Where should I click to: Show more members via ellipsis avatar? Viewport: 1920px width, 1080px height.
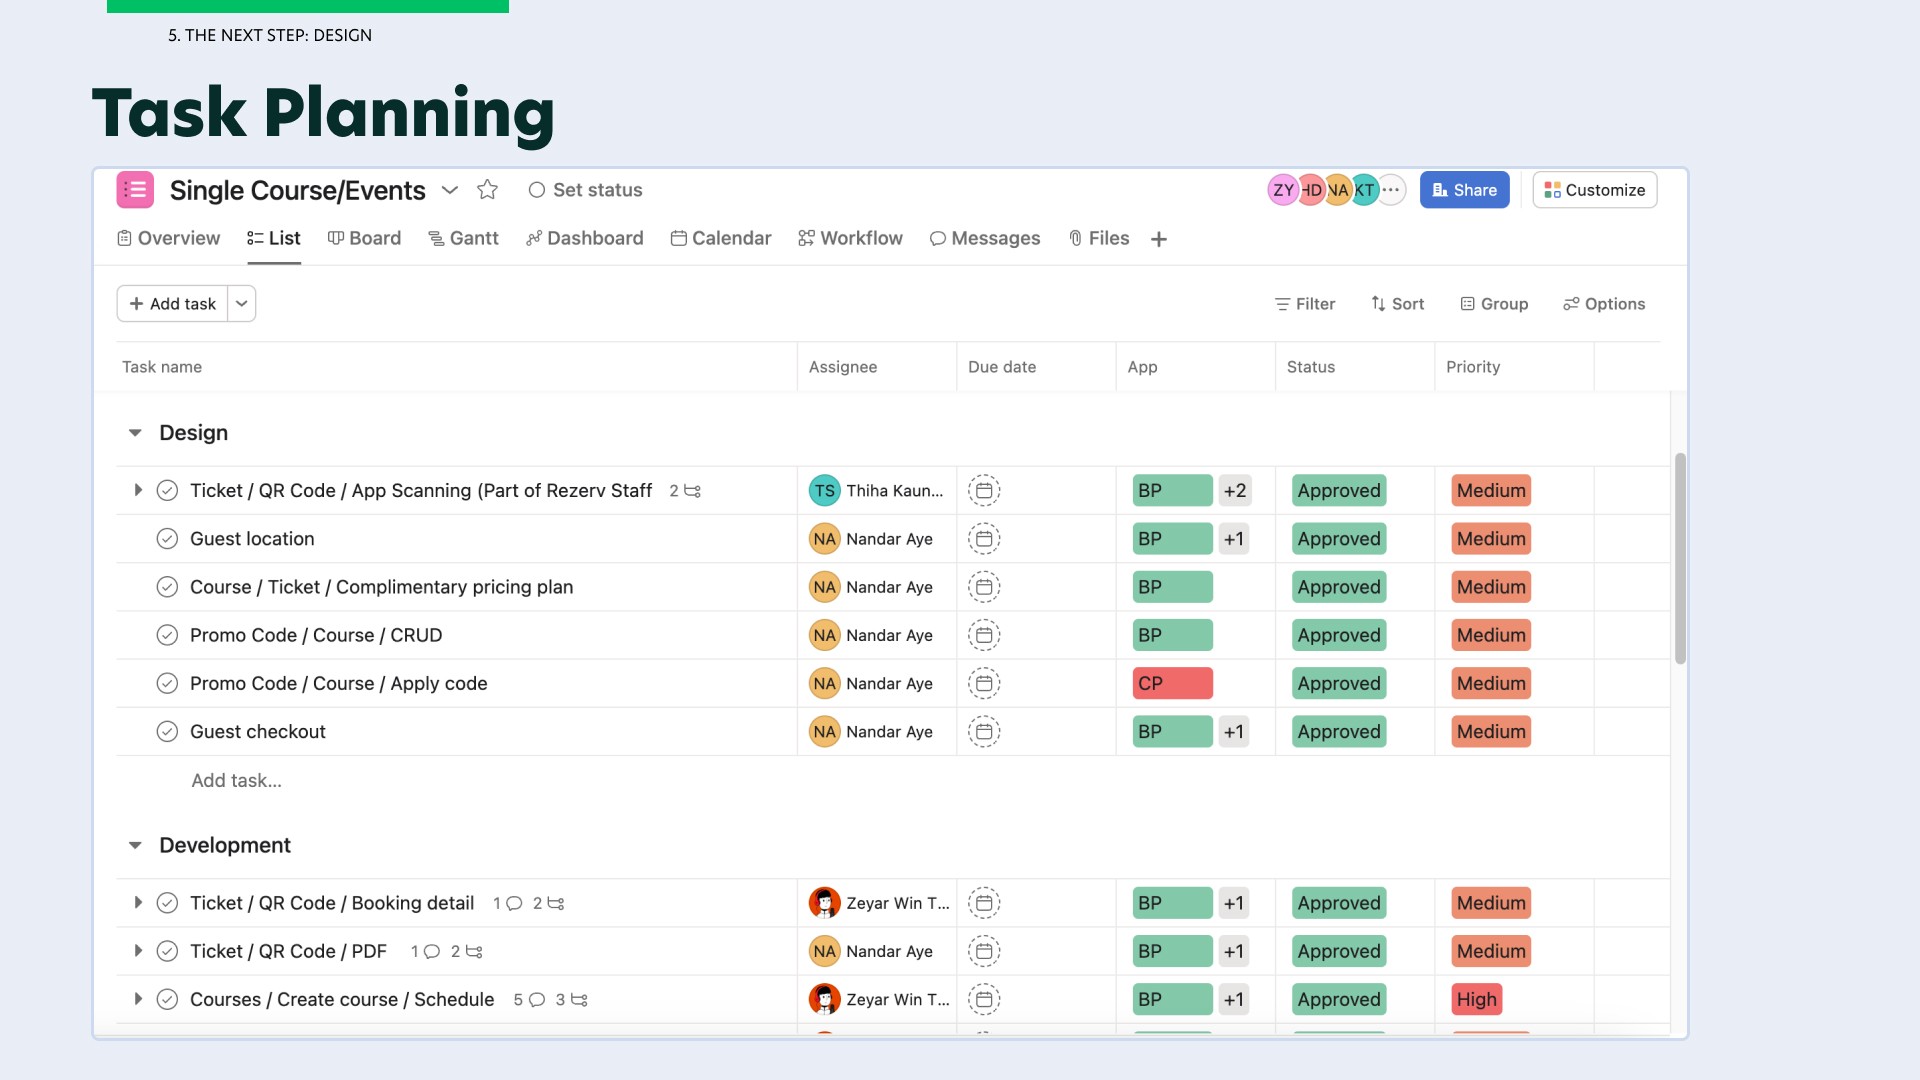point(1391,190)
